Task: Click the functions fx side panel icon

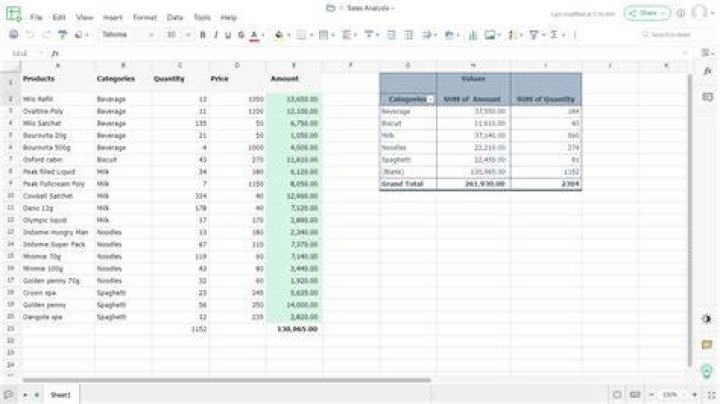Action: [x=708, y=71]
